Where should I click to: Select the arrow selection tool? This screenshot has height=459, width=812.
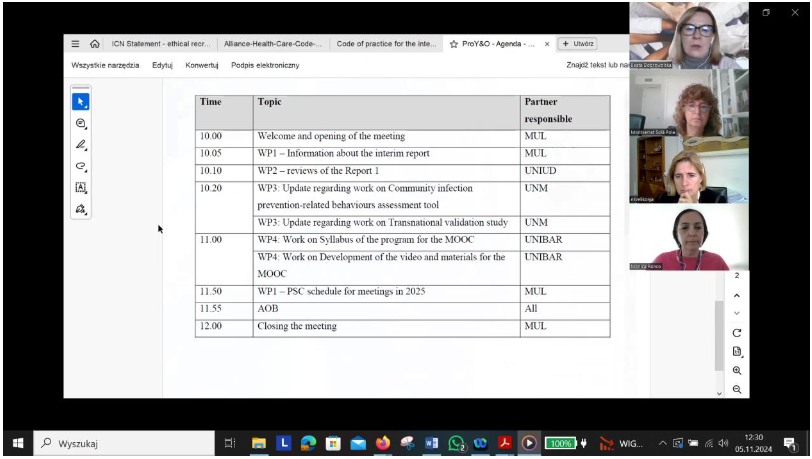tap(81, 102)
